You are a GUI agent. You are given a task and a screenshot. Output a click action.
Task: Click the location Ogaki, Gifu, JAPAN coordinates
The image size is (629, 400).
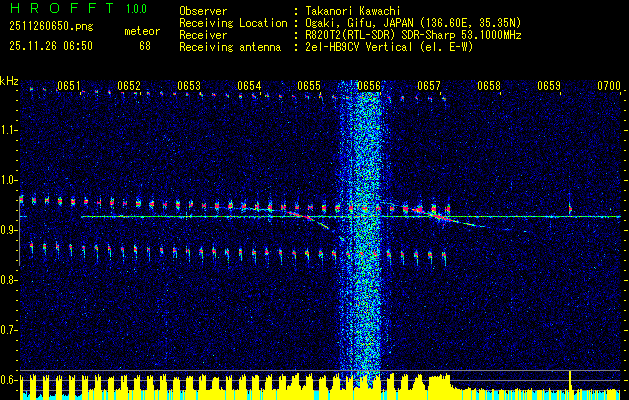tap(413, 23)
